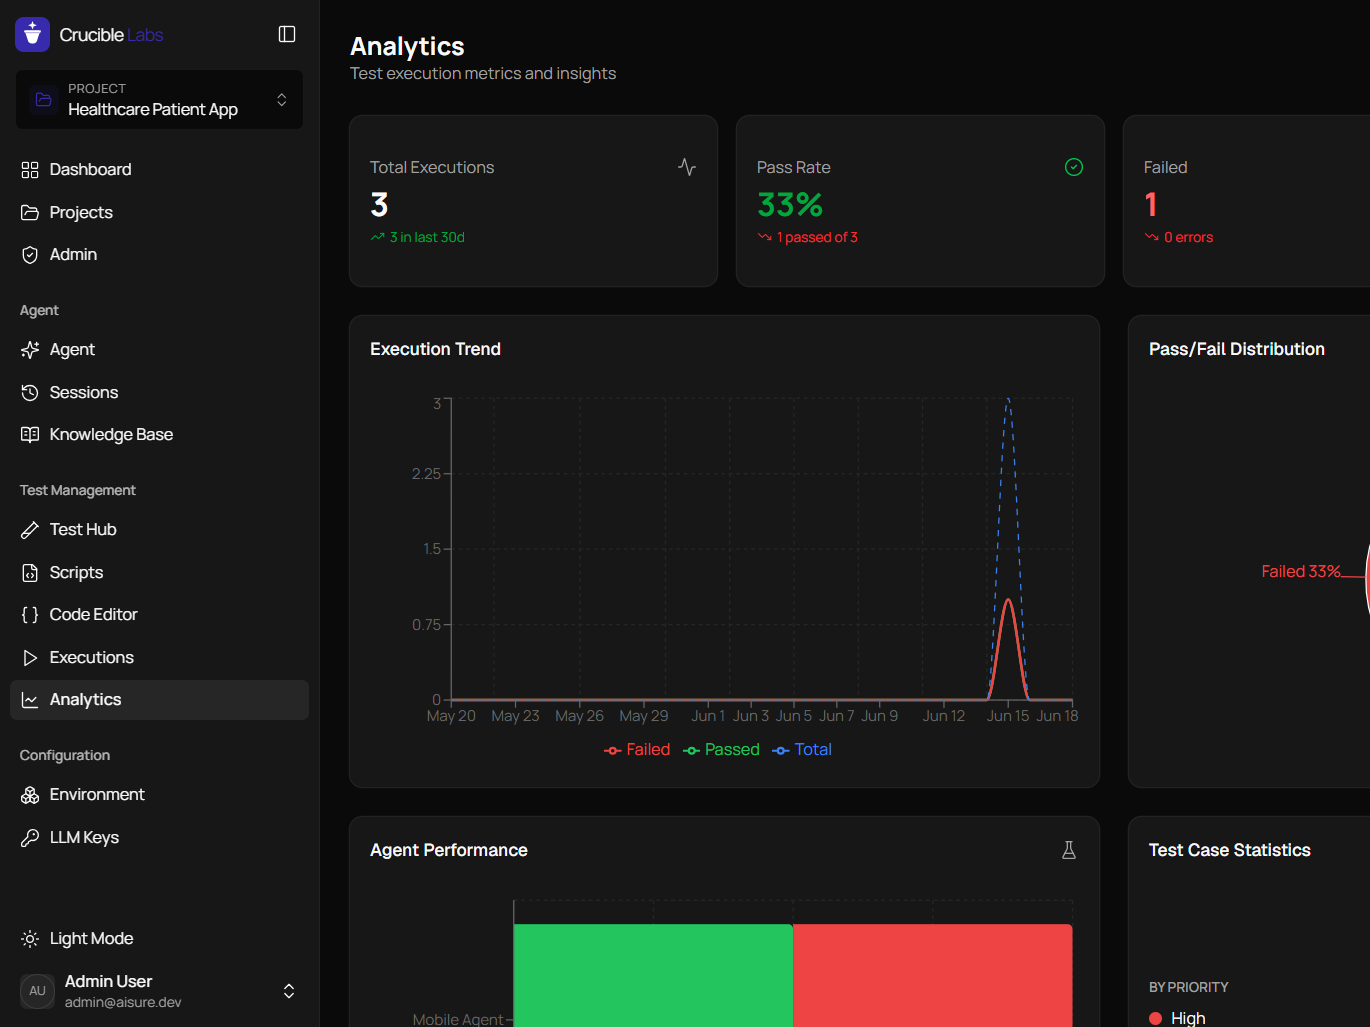Click the flask icon on Agent Performance
The height and width of the screenshot is (1027, 1370).
click(x=1069, y=850)
